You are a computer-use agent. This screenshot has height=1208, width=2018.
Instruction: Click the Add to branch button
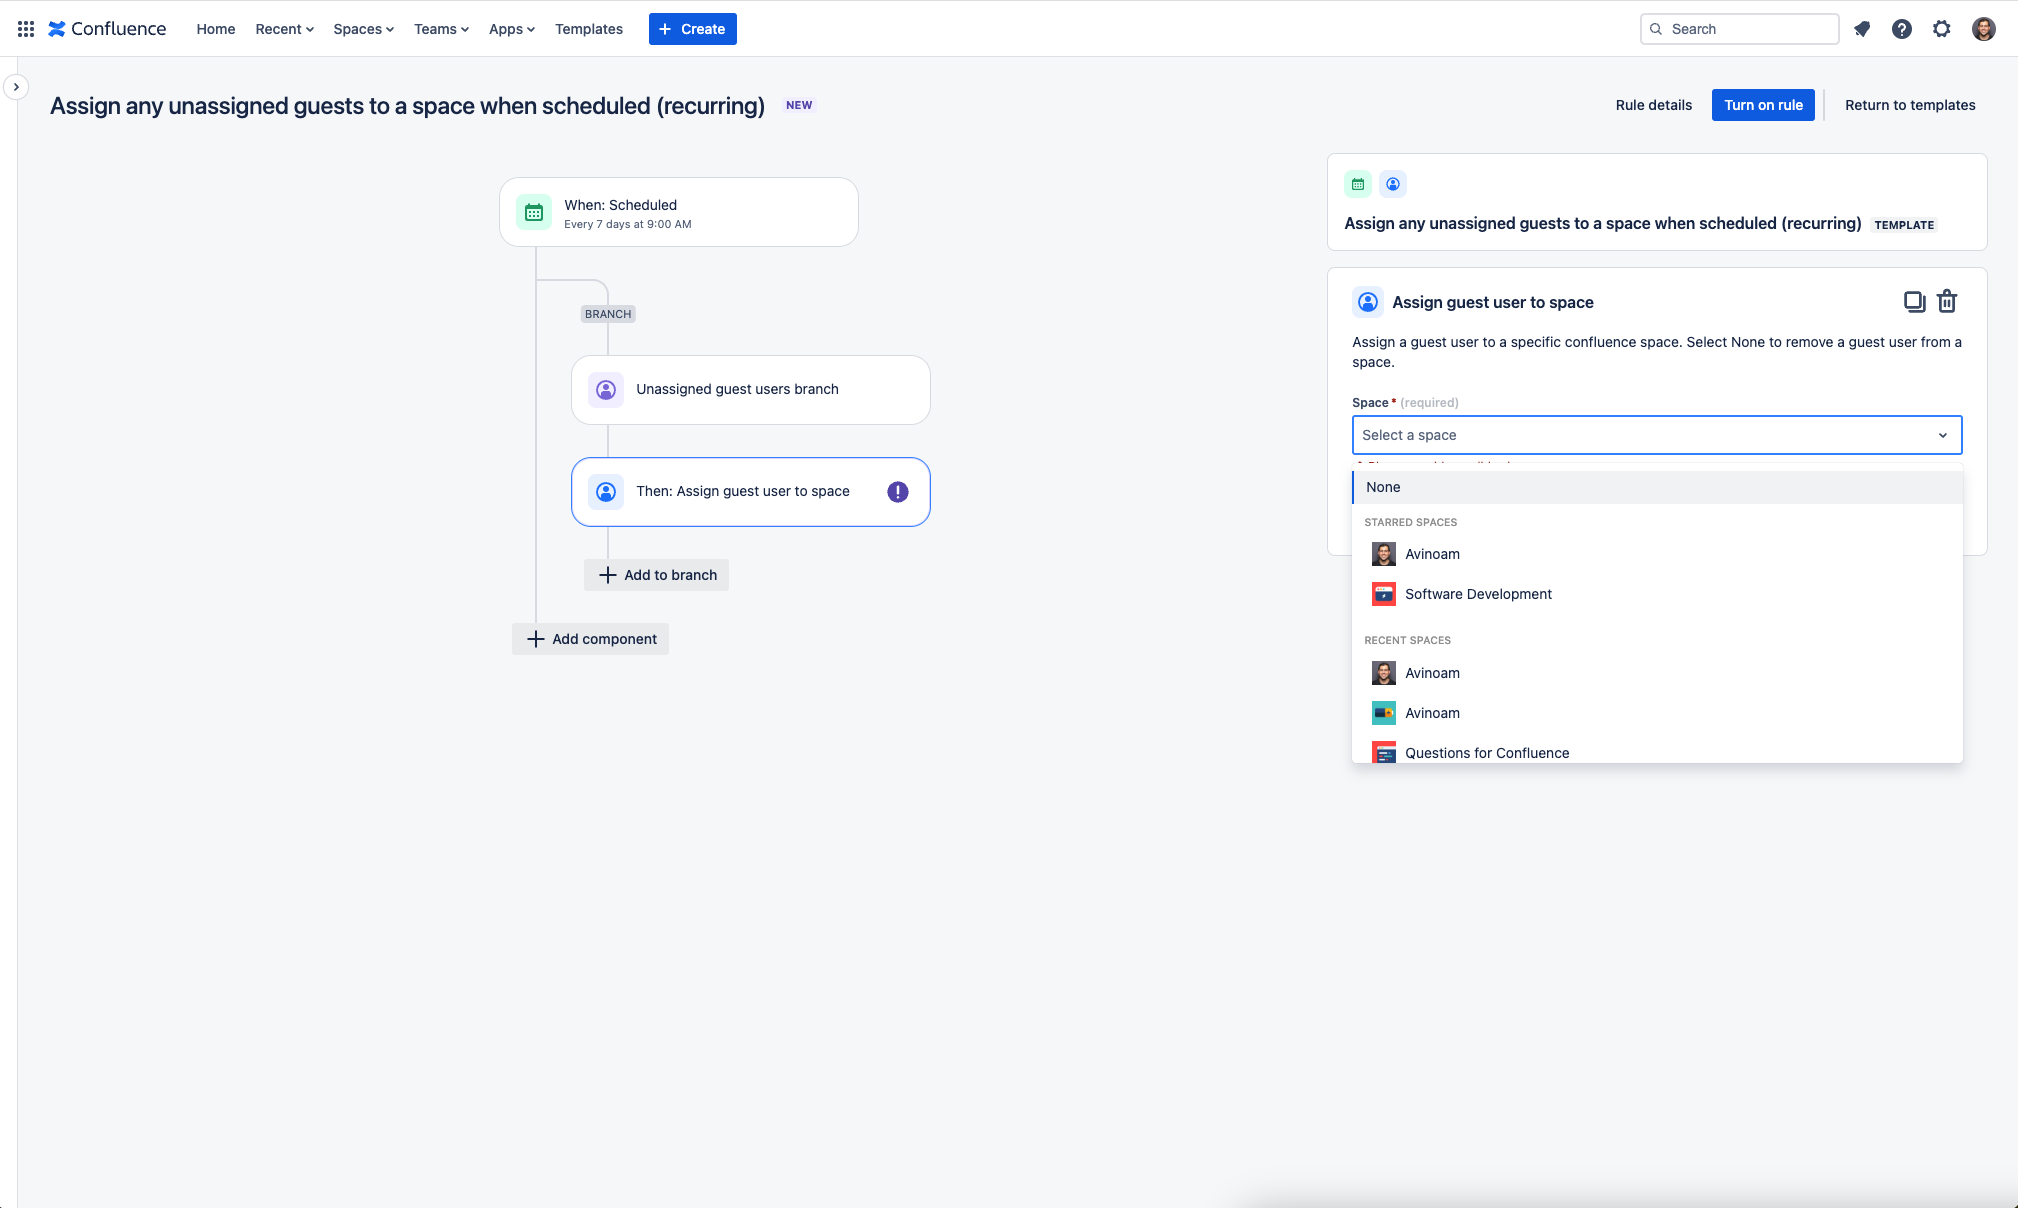[657, 575]
